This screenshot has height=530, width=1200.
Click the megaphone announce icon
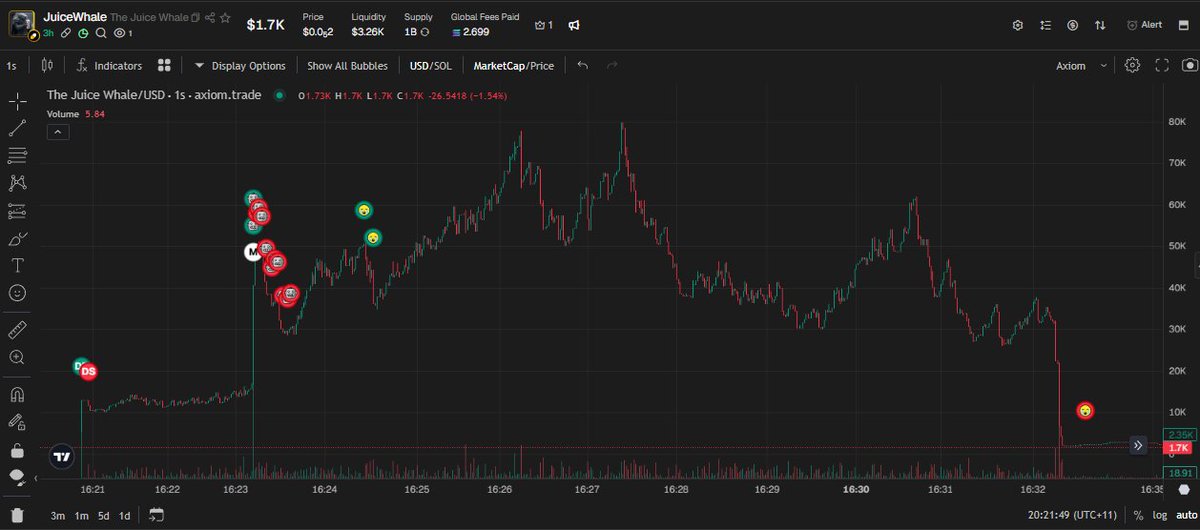tap(574, 25)
